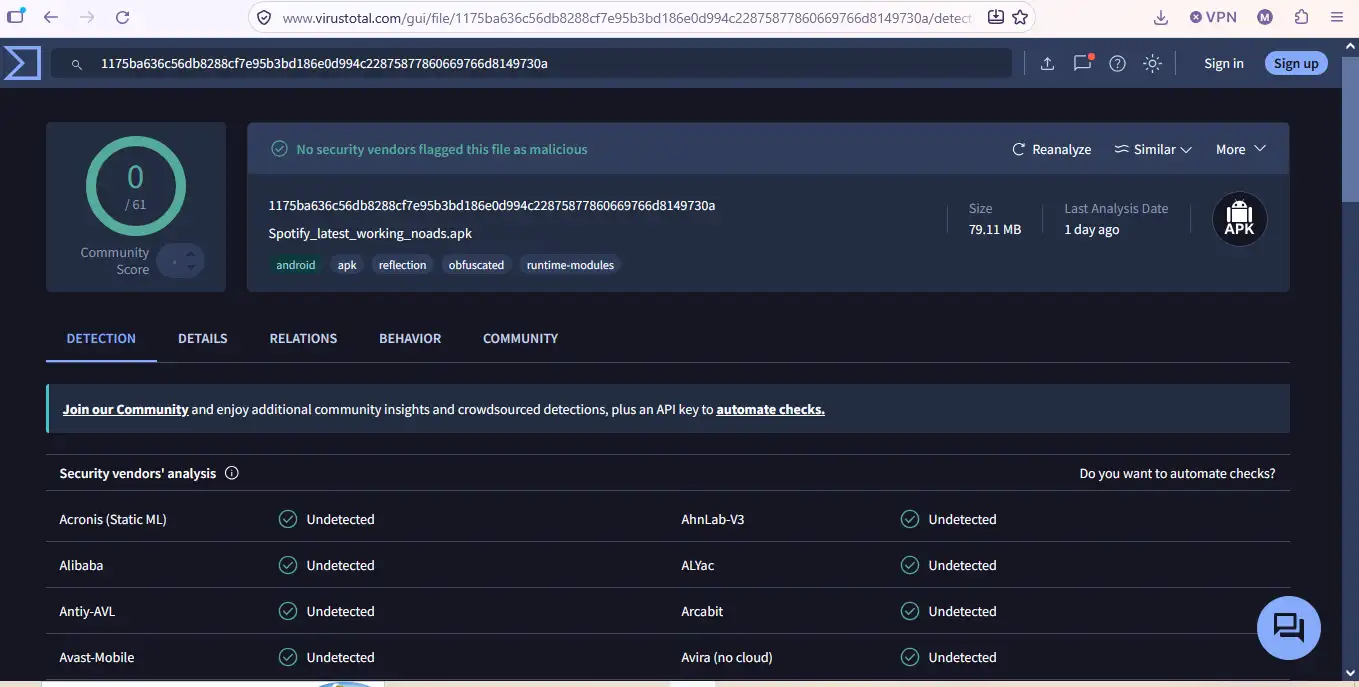Screen dimensions: 1359x687
Task: Click the android tag
Action: click(x=296, y=265)
